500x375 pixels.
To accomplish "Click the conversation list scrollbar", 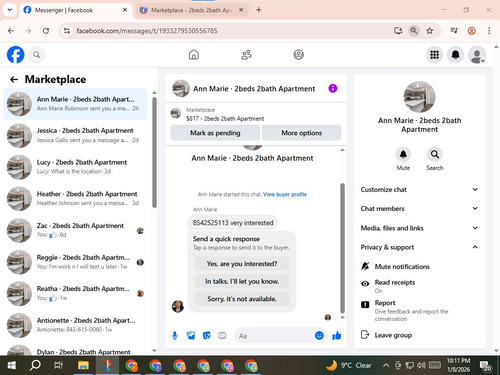I will click(x=154, y=152).
